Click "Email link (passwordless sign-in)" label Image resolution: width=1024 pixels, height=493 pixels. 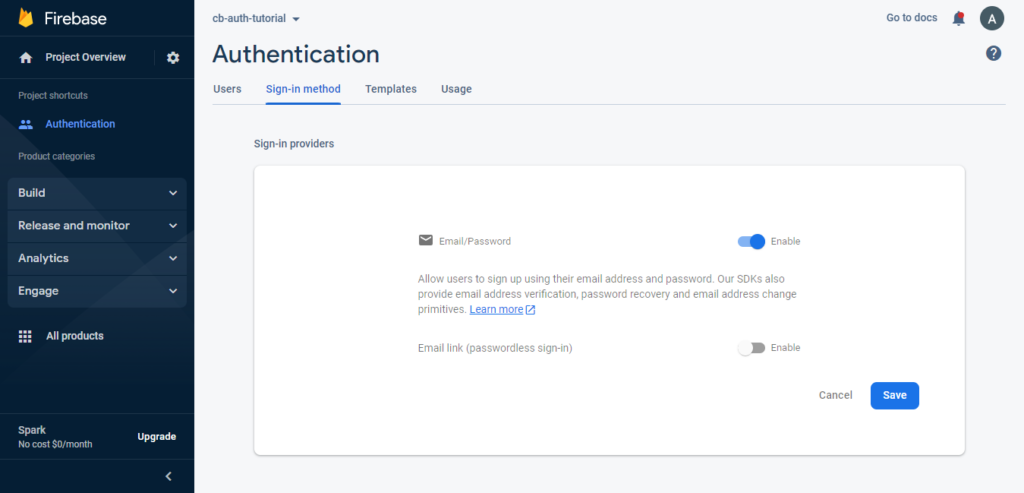tap(495, 348)
